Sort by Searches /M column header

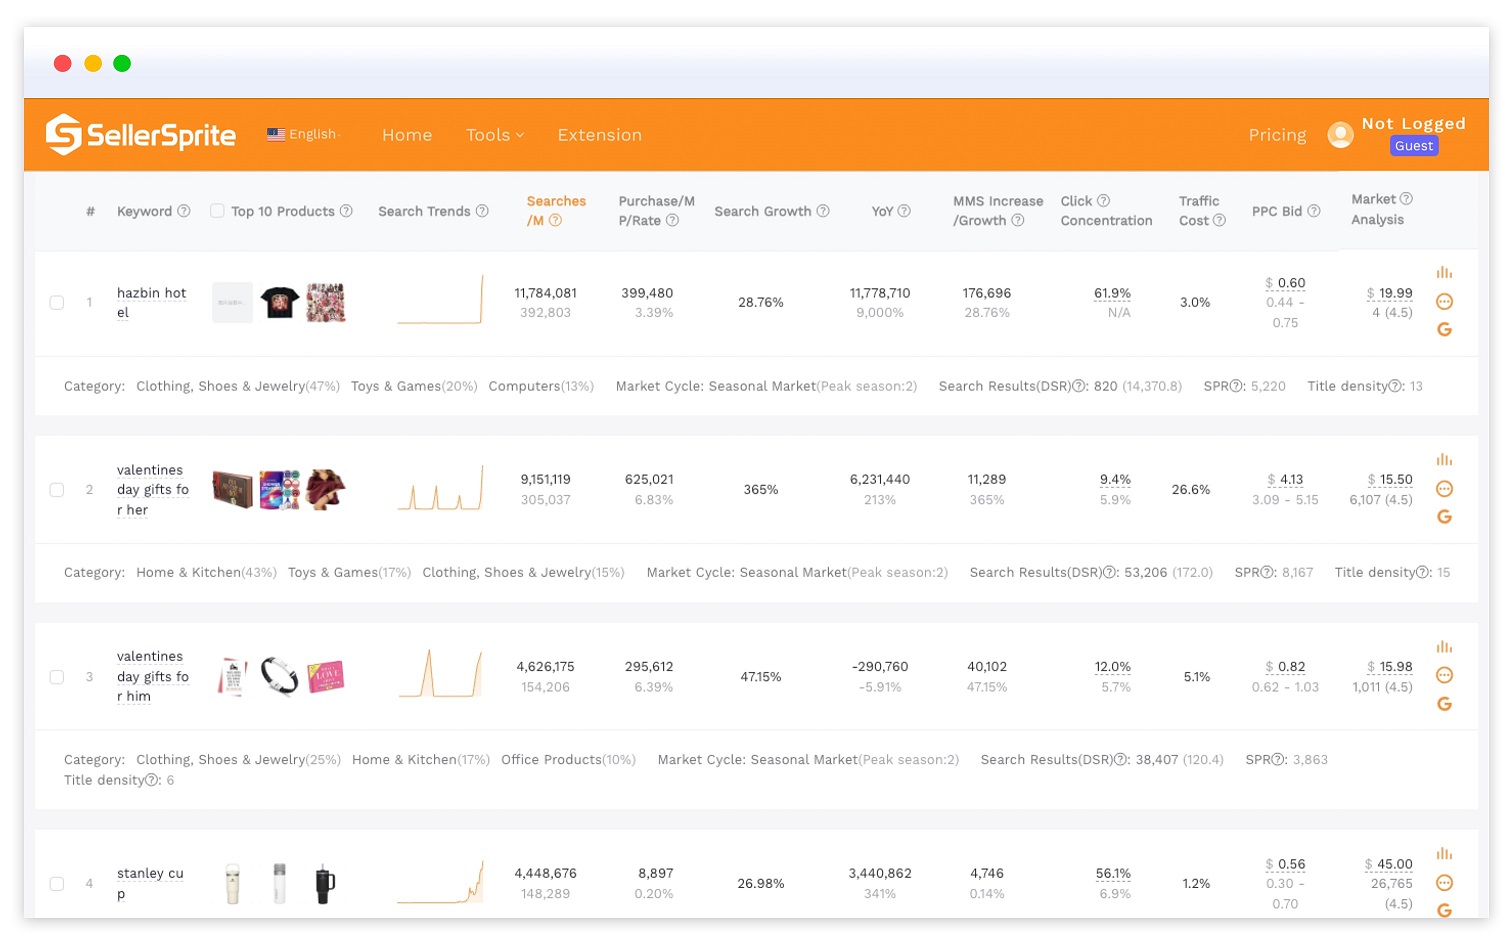click(556, 211)
